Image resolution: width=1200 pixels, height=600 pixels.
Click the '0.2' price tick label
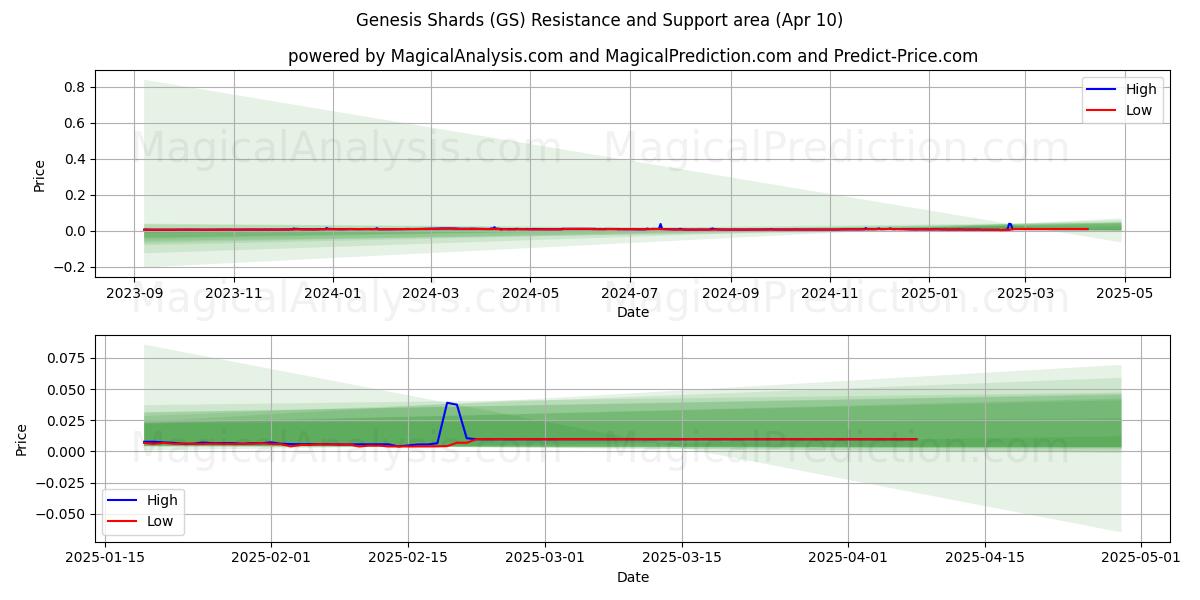pos(77,196)
